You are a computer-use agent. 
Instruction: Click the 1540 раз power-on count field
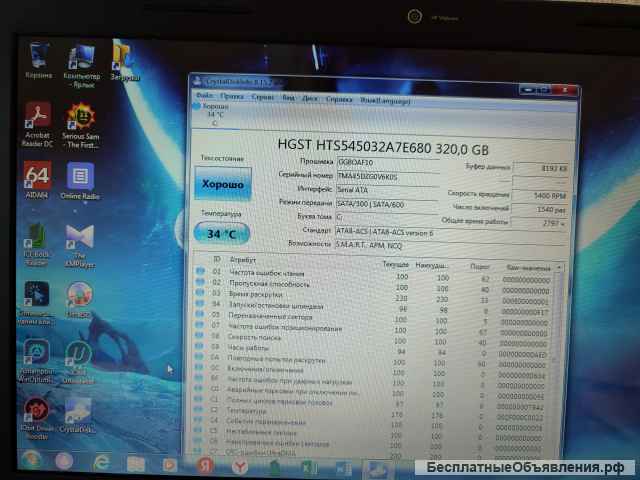tap(539, 209)
